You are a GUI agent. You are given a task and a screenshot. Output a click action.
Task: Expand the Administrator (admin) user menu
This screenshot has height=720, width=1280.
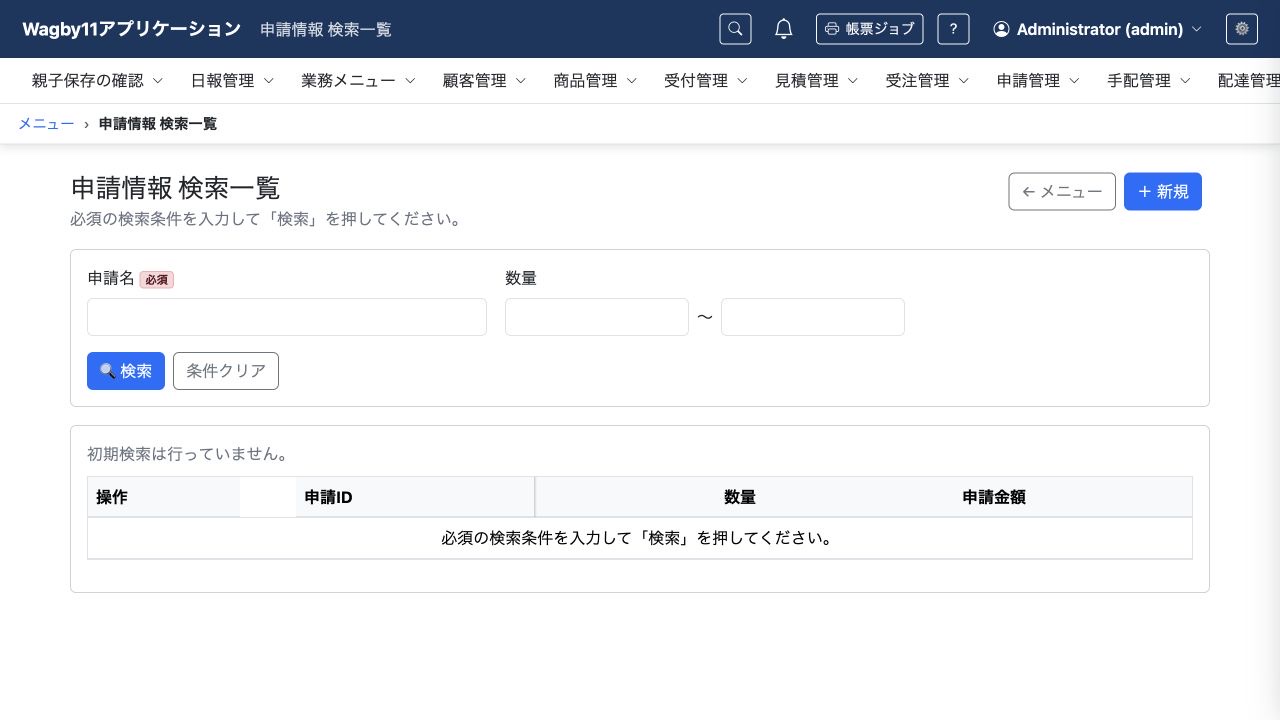coord(1097,29)
